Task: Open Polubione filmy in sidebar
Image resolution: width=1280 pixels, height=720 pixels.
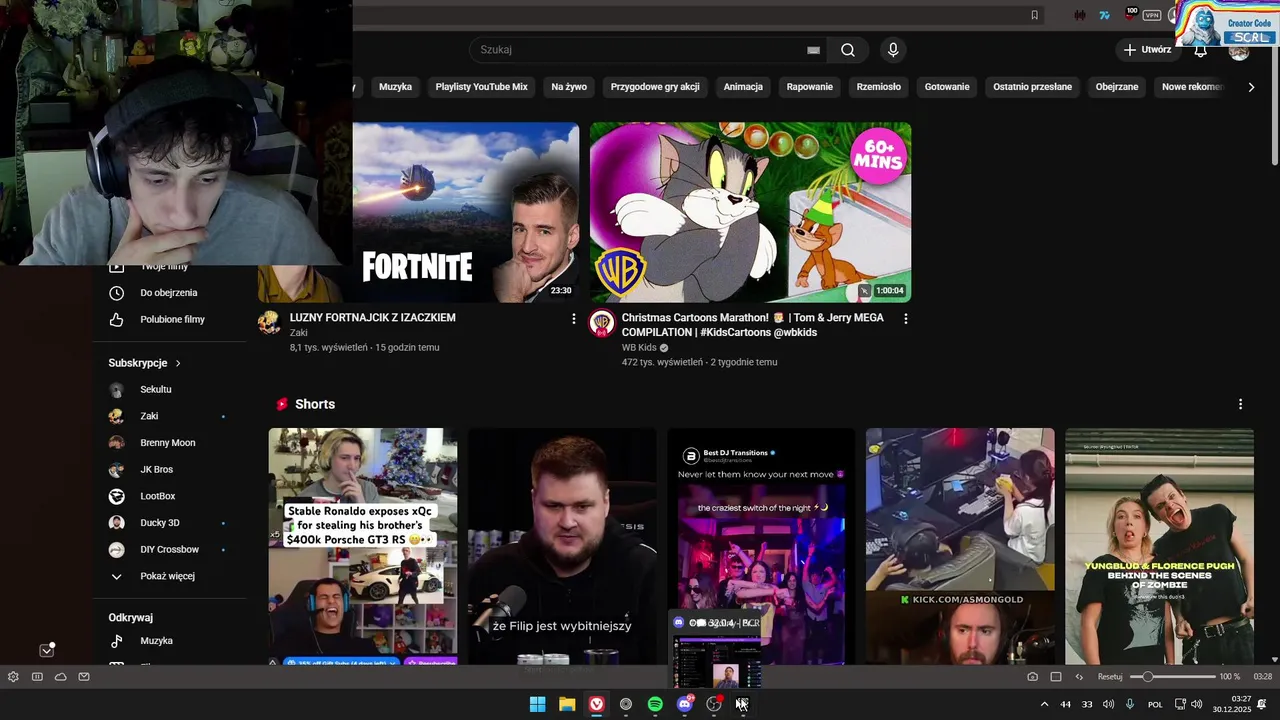Action: click(170, 320)
